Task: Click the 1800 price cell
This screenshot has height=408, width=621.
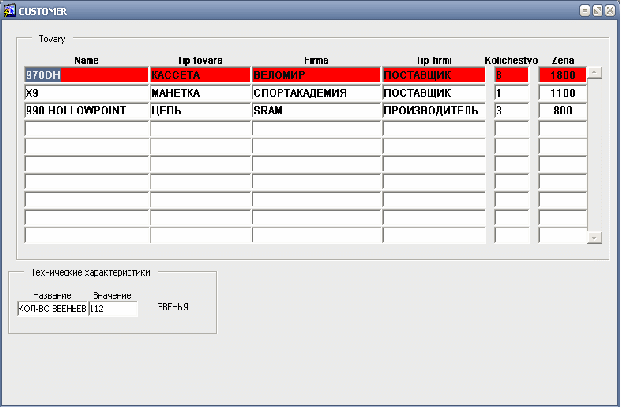Action: [562, 75]
